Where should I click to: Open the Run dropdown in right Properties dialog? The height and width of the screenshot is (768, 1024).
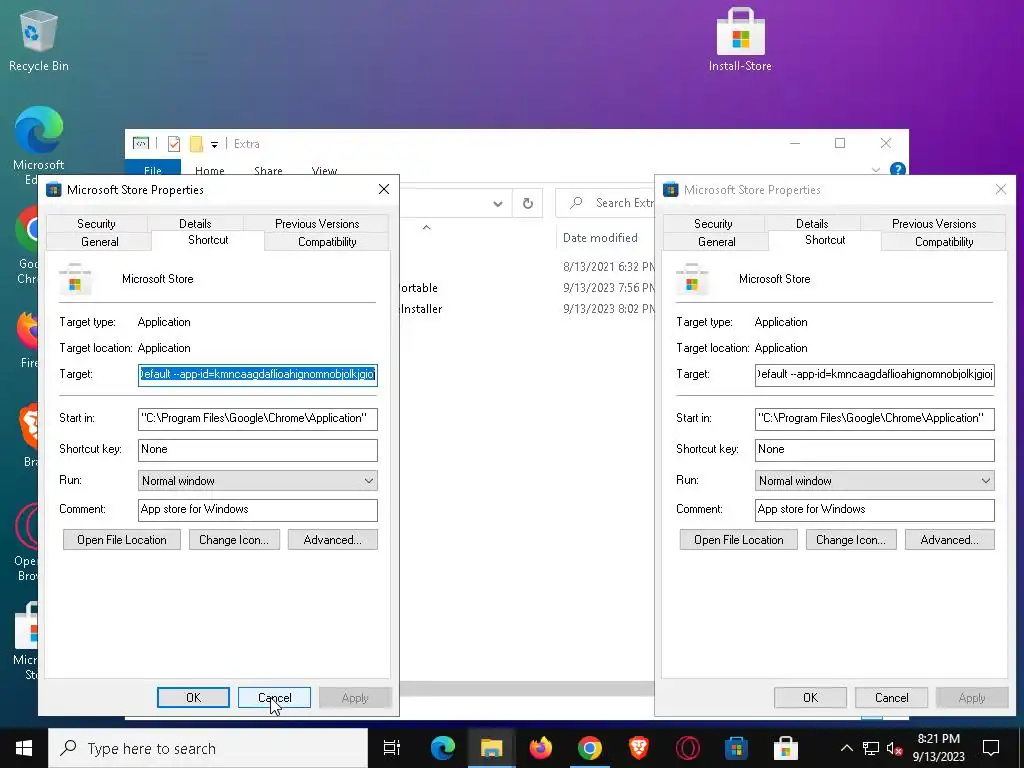point(874,481)
